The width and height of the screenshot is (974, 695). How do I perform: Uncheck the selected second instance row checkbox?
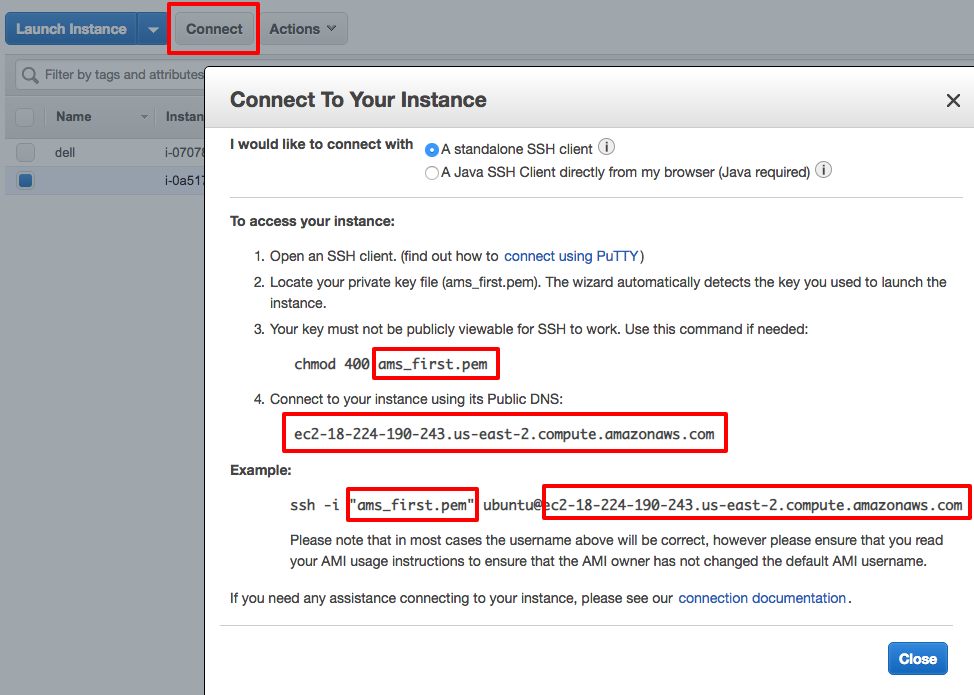(x=26, y=181)
